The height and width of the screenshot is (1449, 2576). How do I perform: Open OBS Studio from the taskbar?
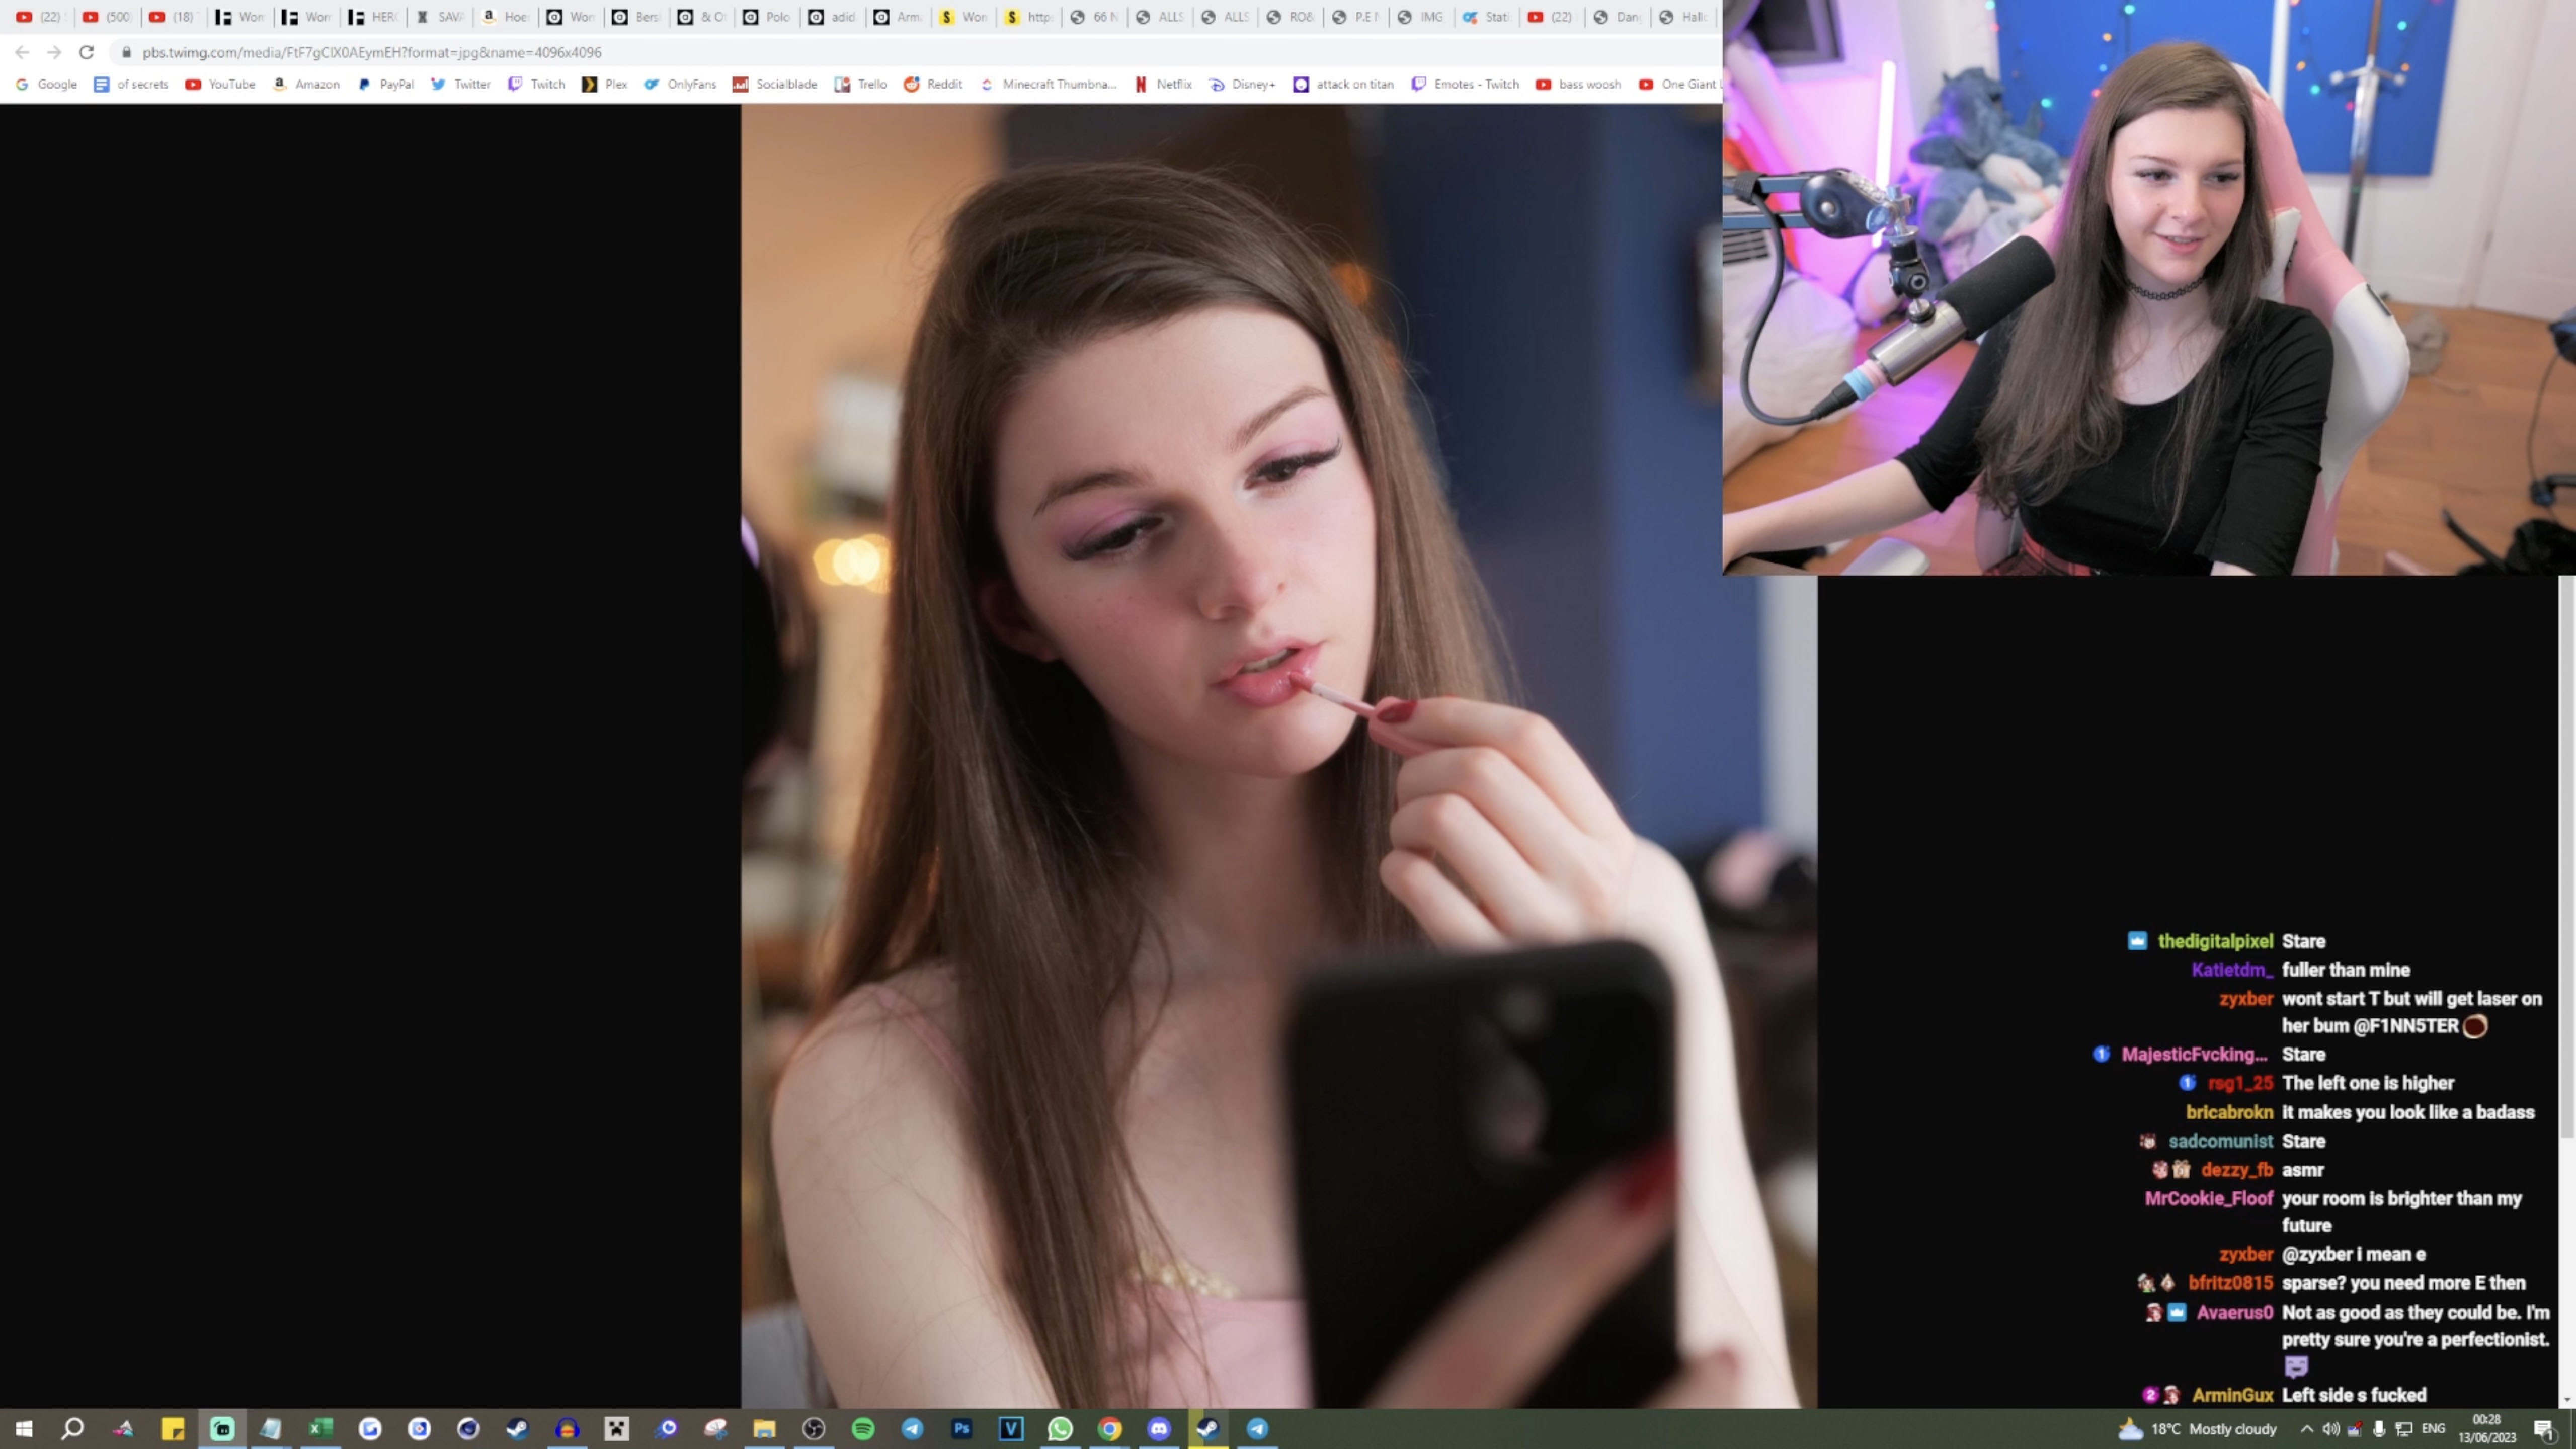813,1428
